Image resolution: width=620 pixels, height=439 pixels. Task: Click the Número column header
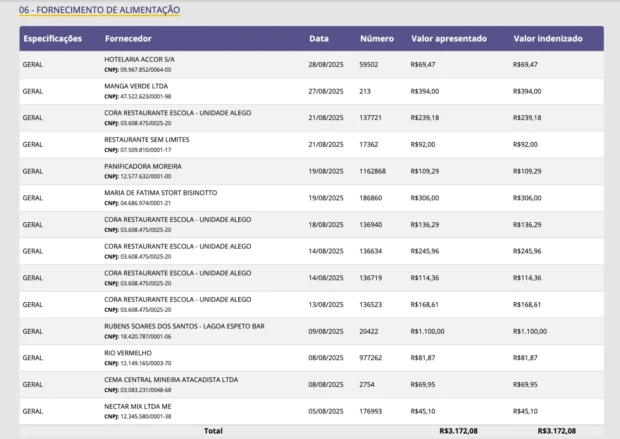pyautogui.click(x=376, y=39)
